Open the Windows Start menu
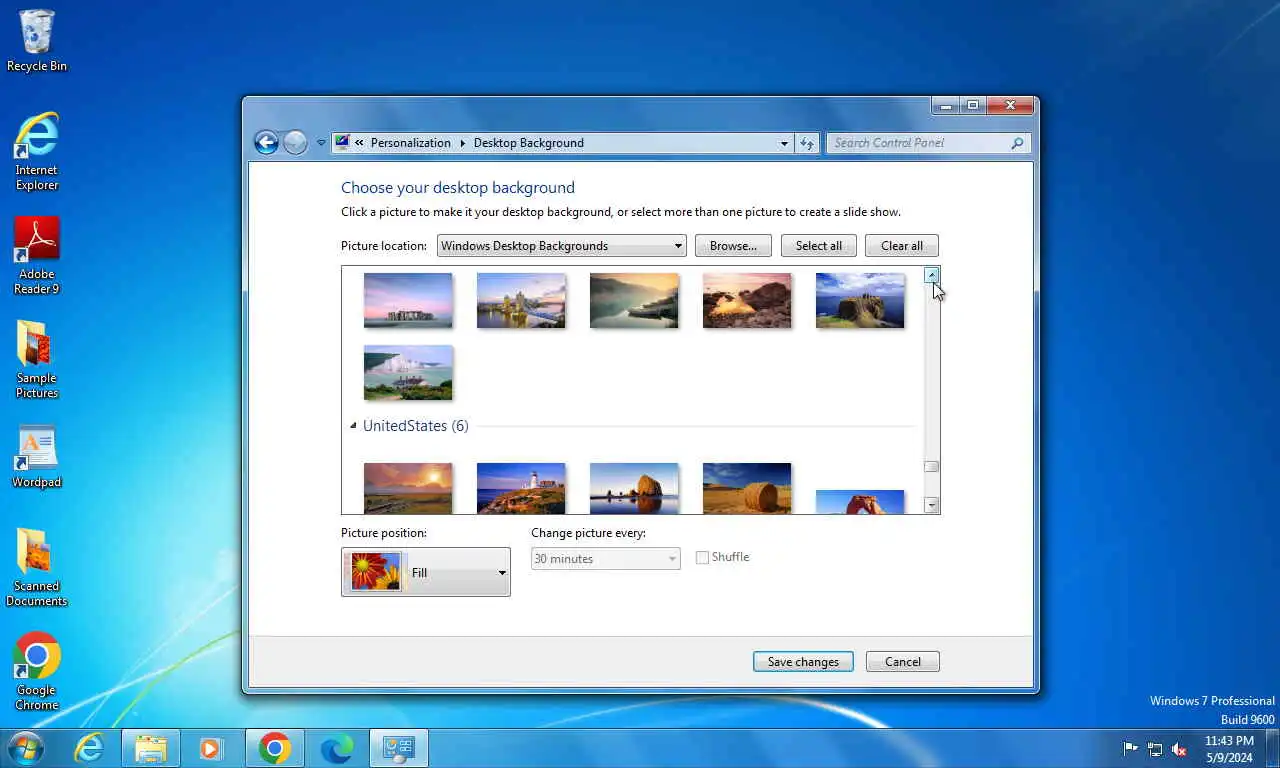The image size is (1280, 768). 25,748
